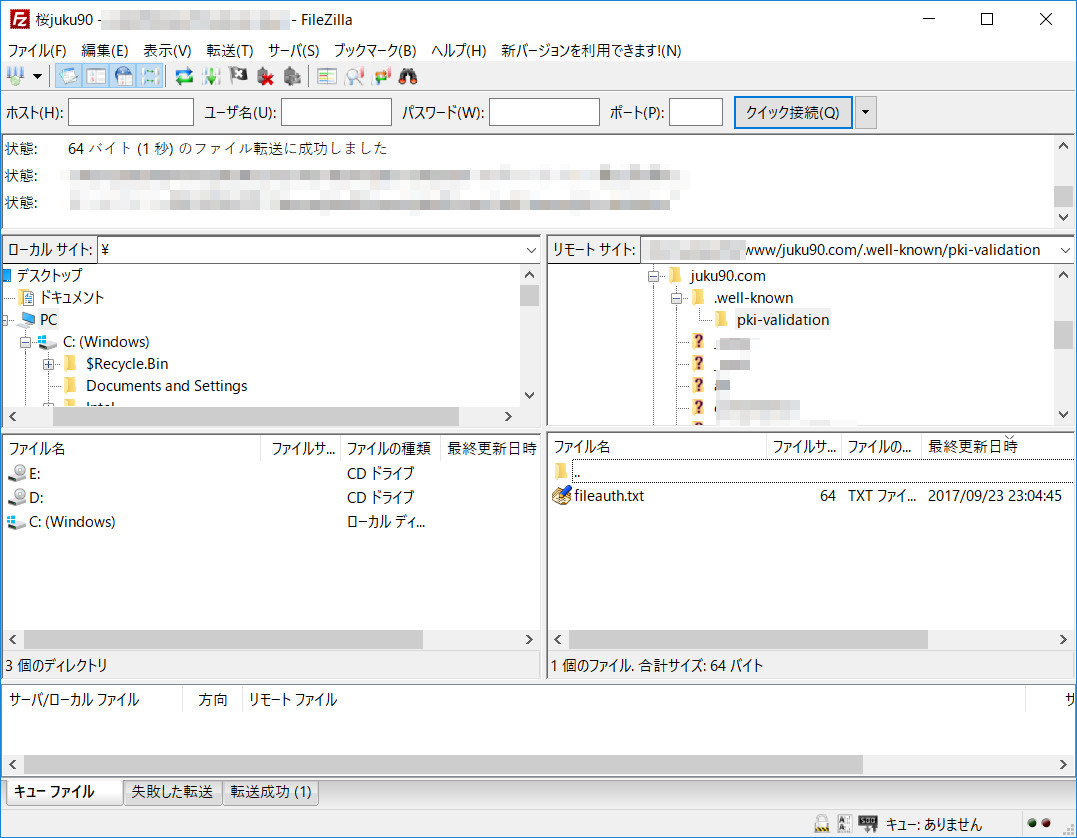Open the リモート サイト path dropdown
Screen dimensions: 1077x838
(1065, 250)
